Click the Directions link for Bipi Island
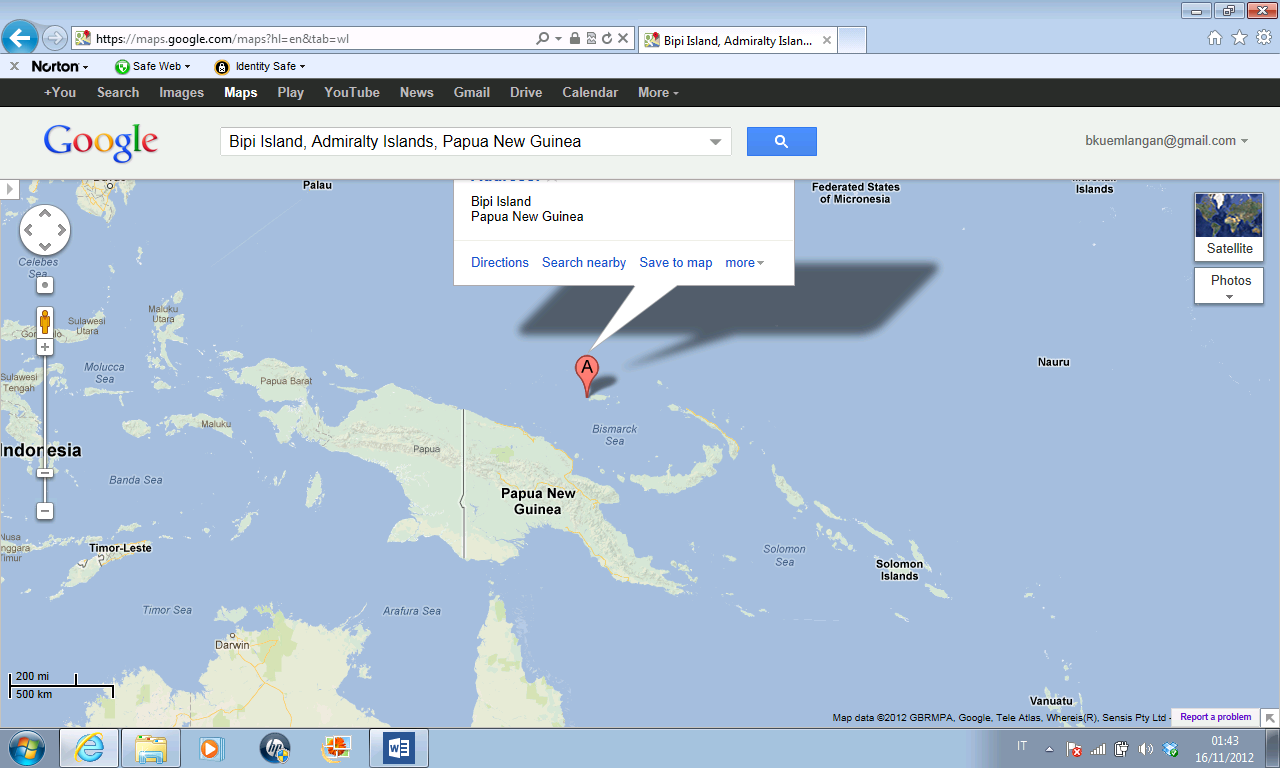The width and height of the screenshot is (1280, 768). coord(499,262)
